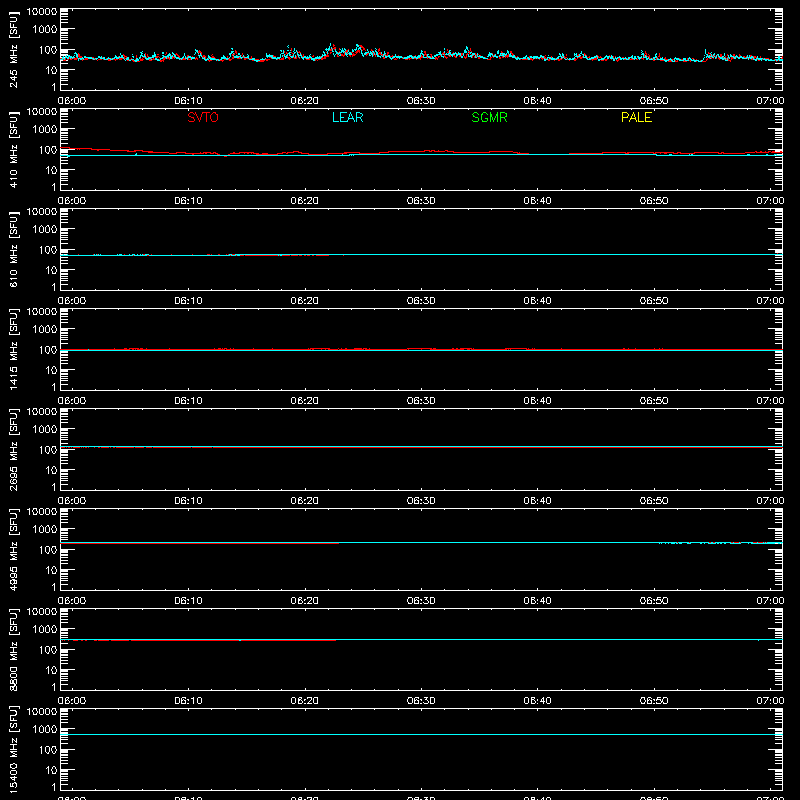Click 06:00 time label below 2695 MHz plot
This screenshot has width=800, height=800.
72,501
